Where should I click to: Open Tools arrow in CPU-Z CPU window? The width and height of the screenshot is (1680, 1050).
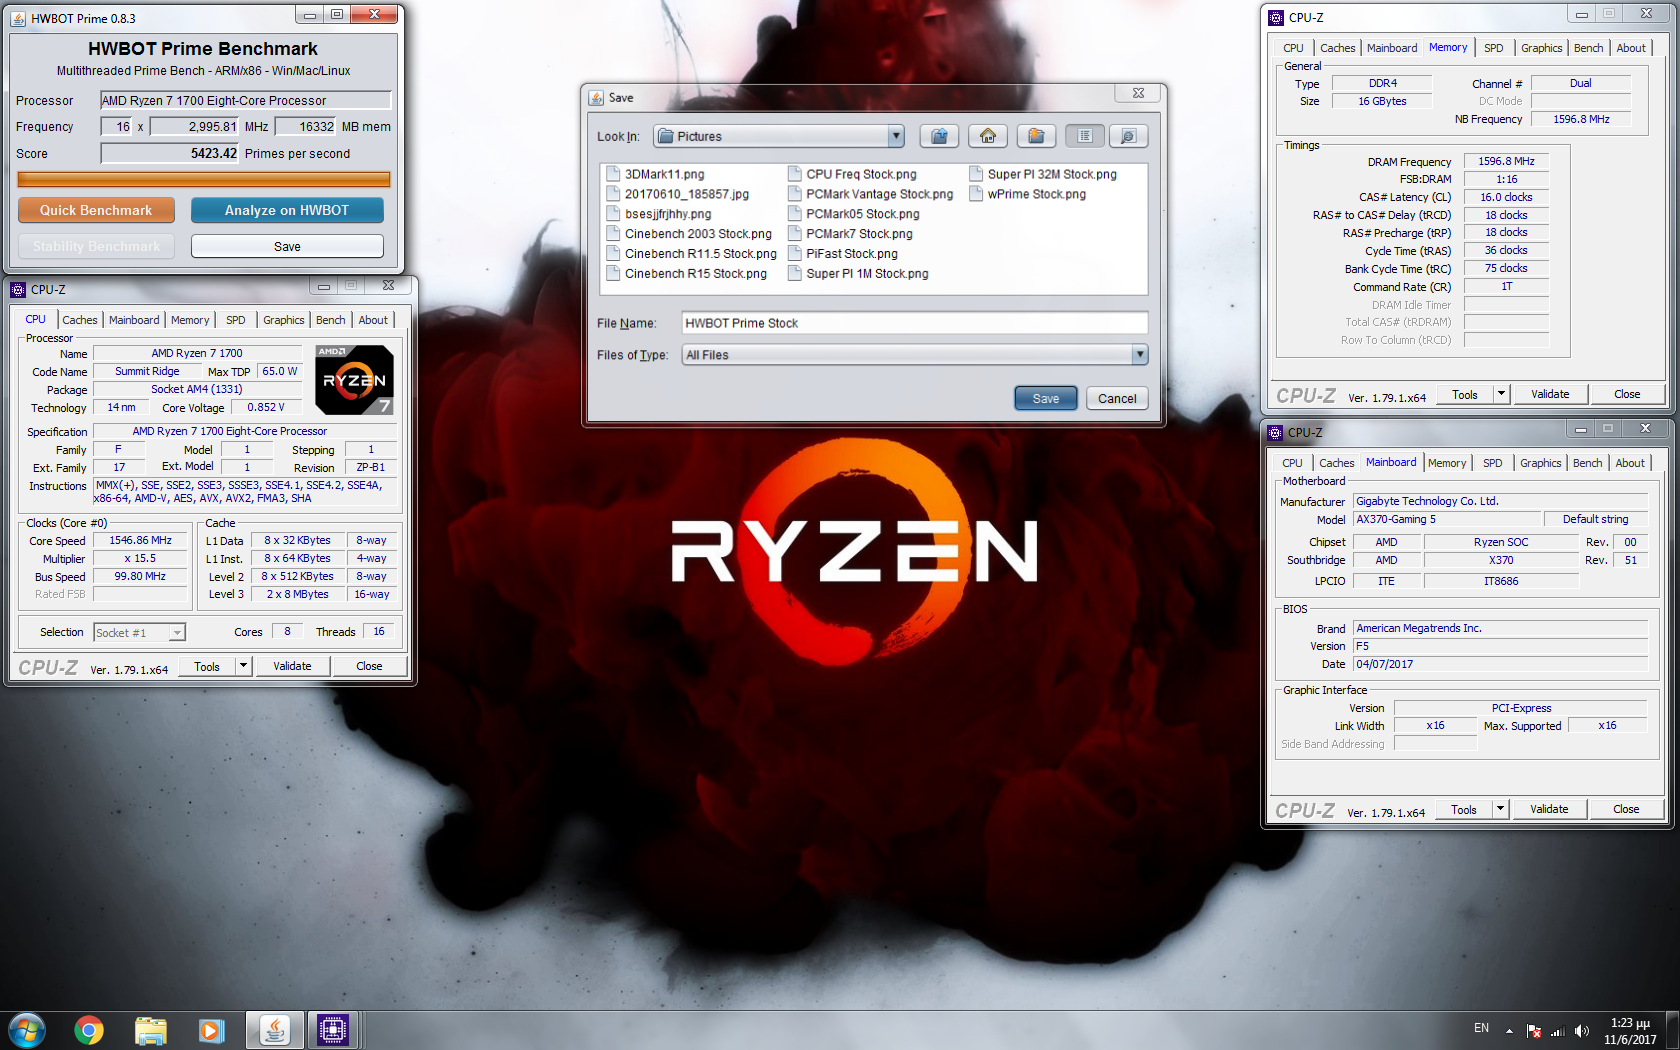(243, 666)
